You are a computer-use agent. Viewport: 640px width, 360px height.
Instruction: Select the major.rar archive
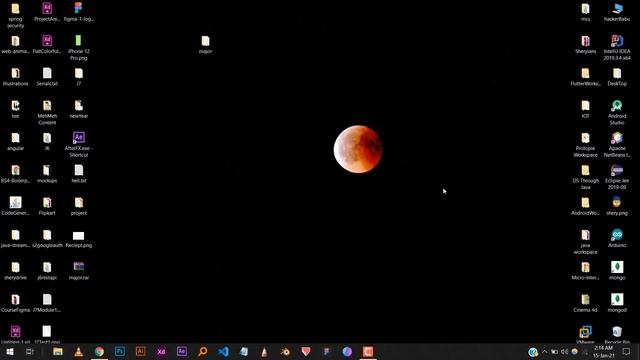79,271
